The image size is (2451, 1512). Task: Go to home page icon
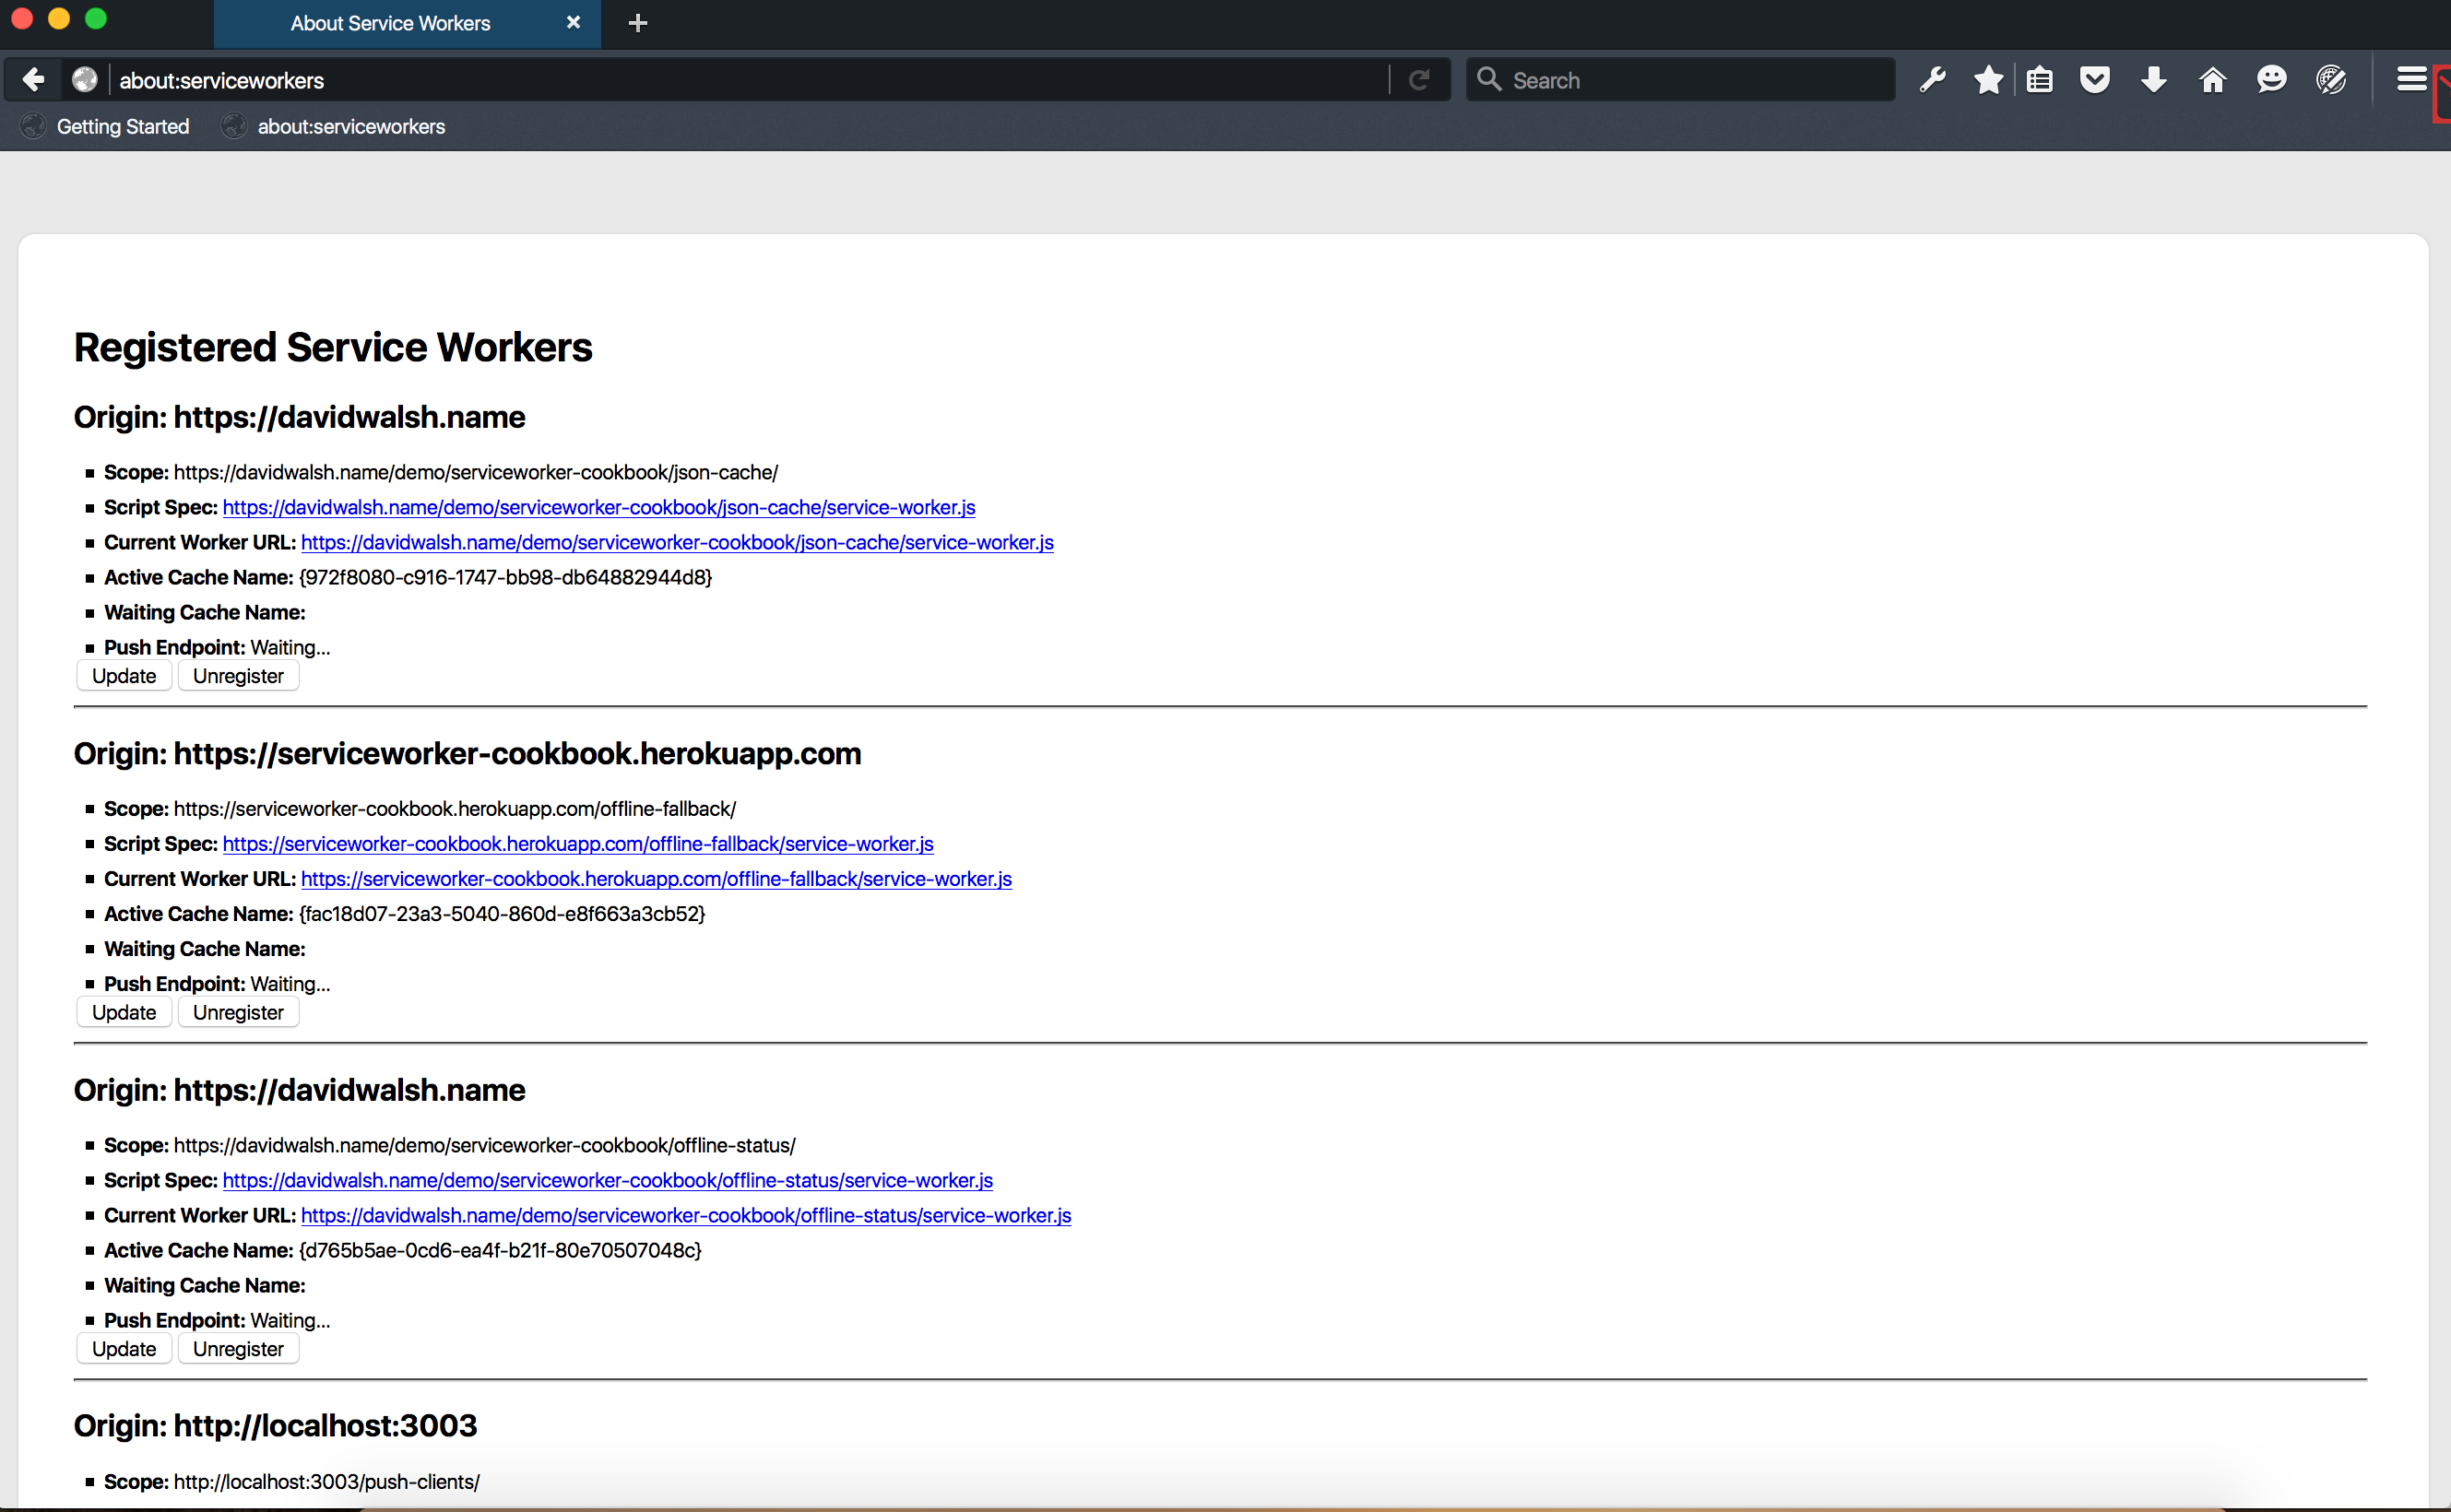[x=2213, y=80]
